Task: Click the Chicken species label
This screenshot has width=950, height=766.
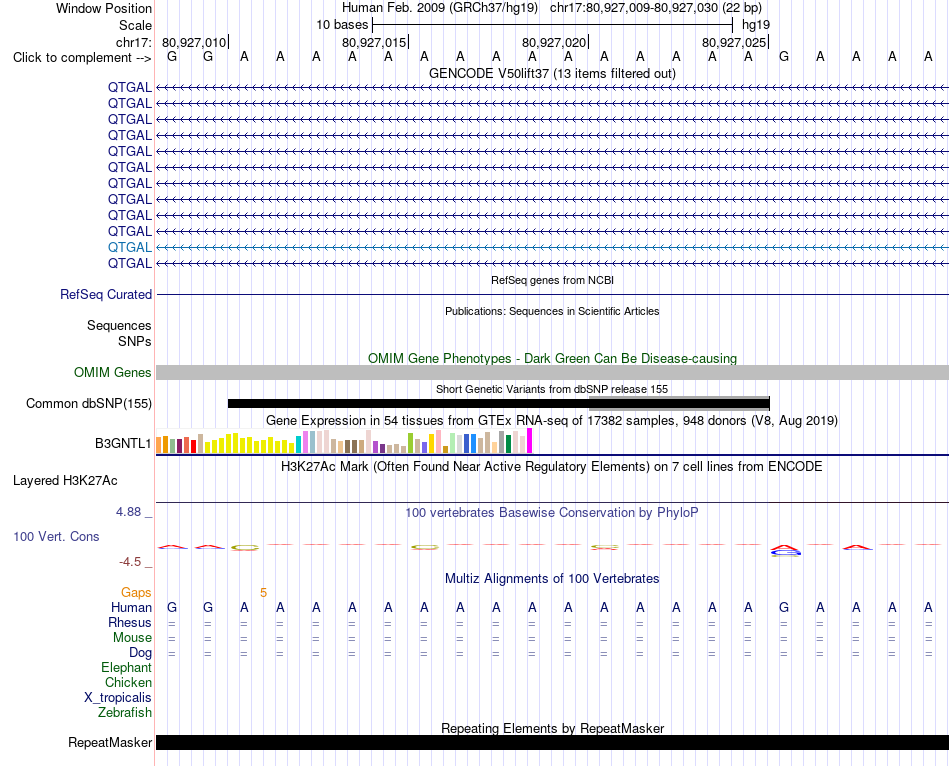Action: [128, 682]
